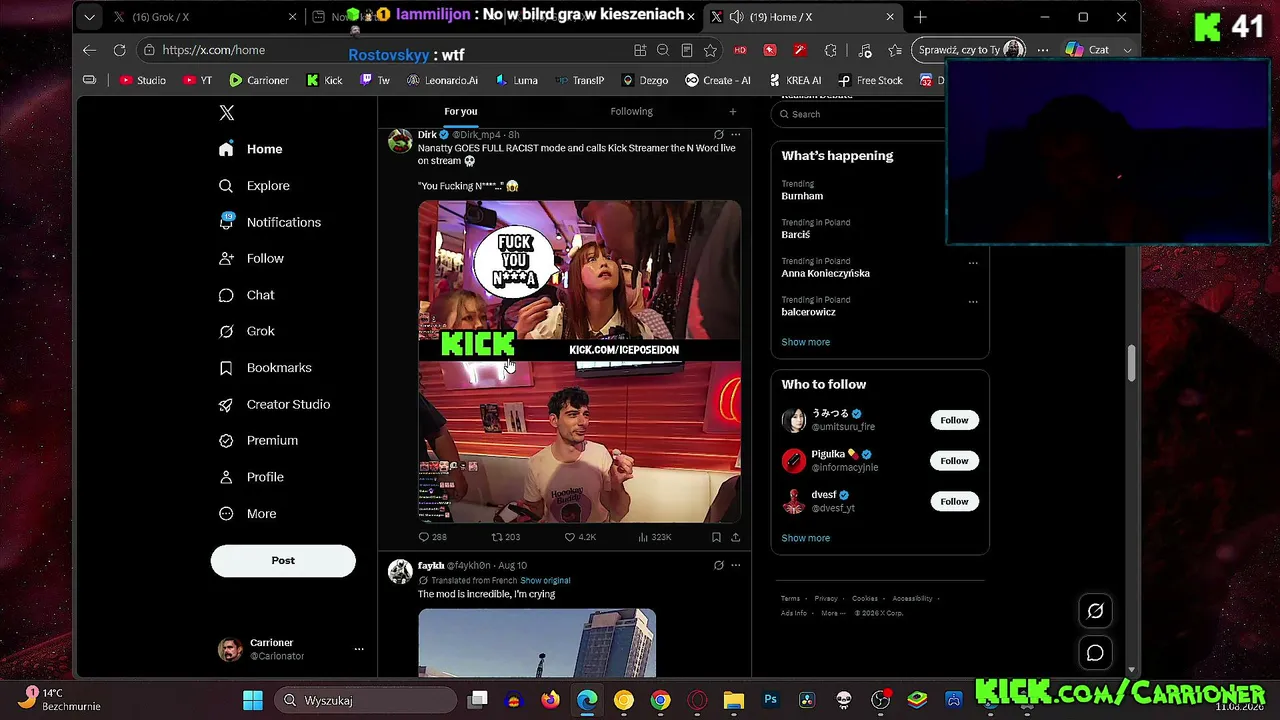Add this page to favorites with star icon
This screenshot has width=1280, height=720.
click(x=710, y=50)
